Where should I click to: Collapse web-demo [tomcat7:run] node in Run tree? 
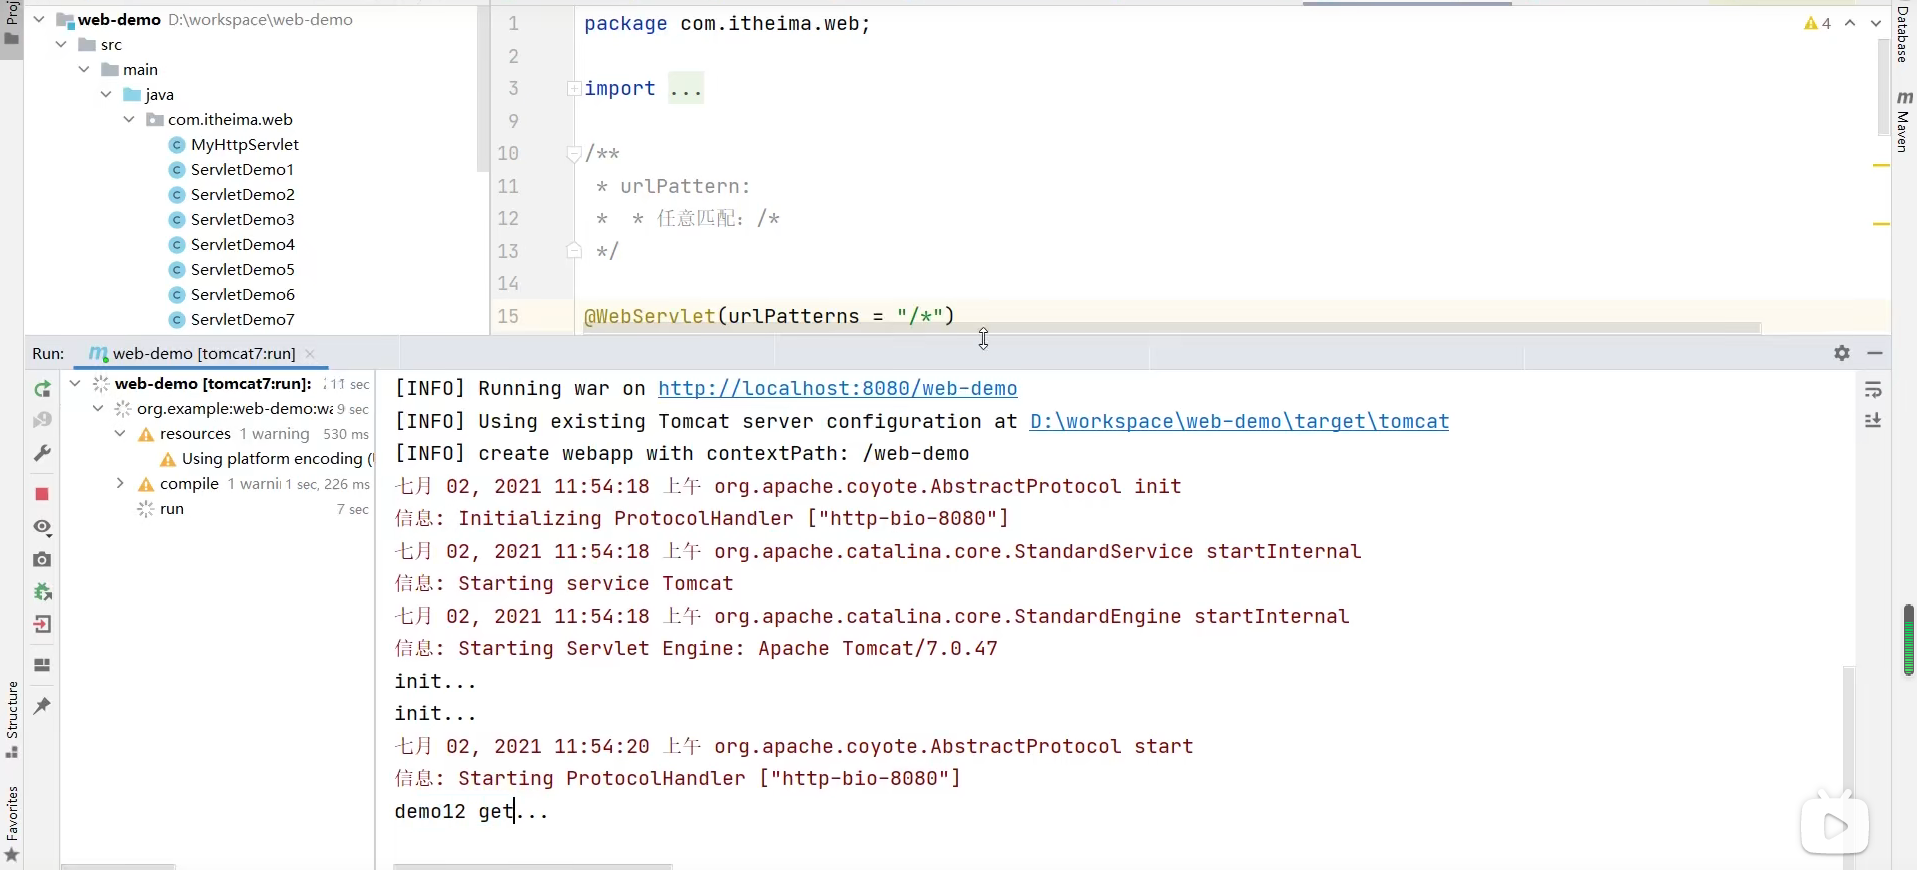tap(75, 383)
